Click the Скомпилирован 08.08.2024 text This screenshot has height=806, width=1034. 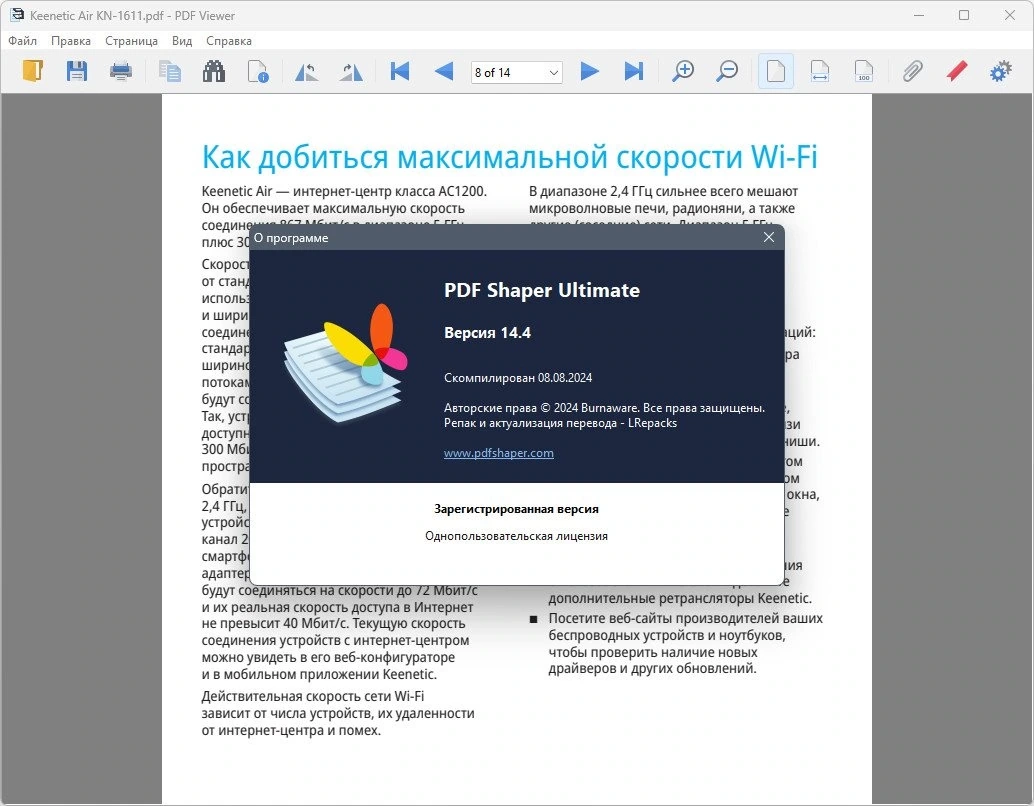point(518,378)
